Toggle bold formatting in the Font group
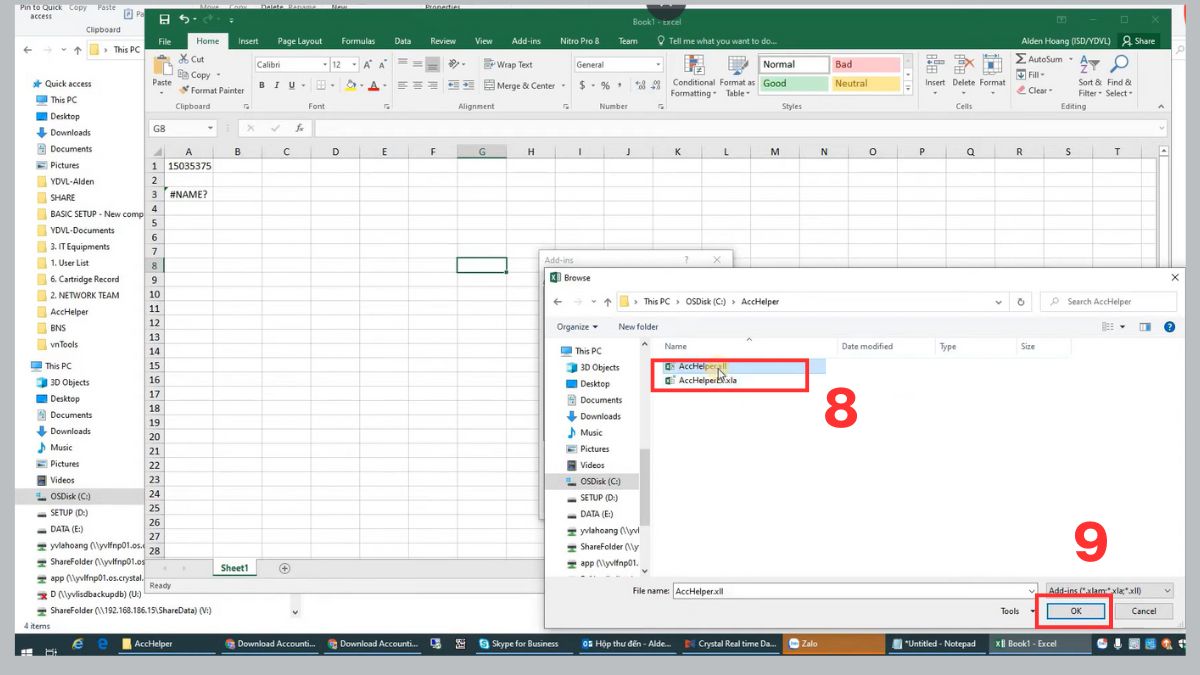Viewport: 1200px width, 675px height. [262, 86]
